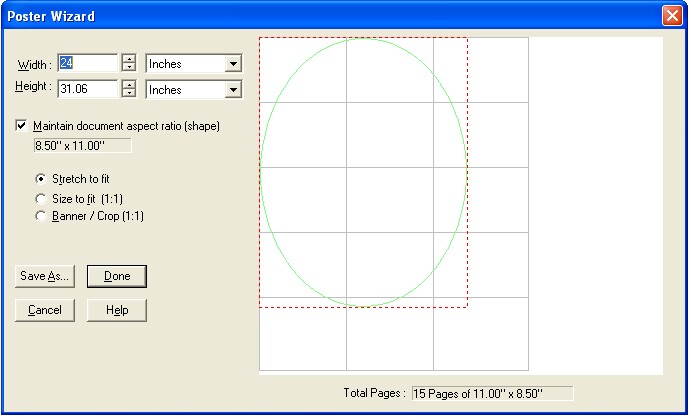Increase Width with the up spinner arrow

pyautogui.click(x=129, y=59)
